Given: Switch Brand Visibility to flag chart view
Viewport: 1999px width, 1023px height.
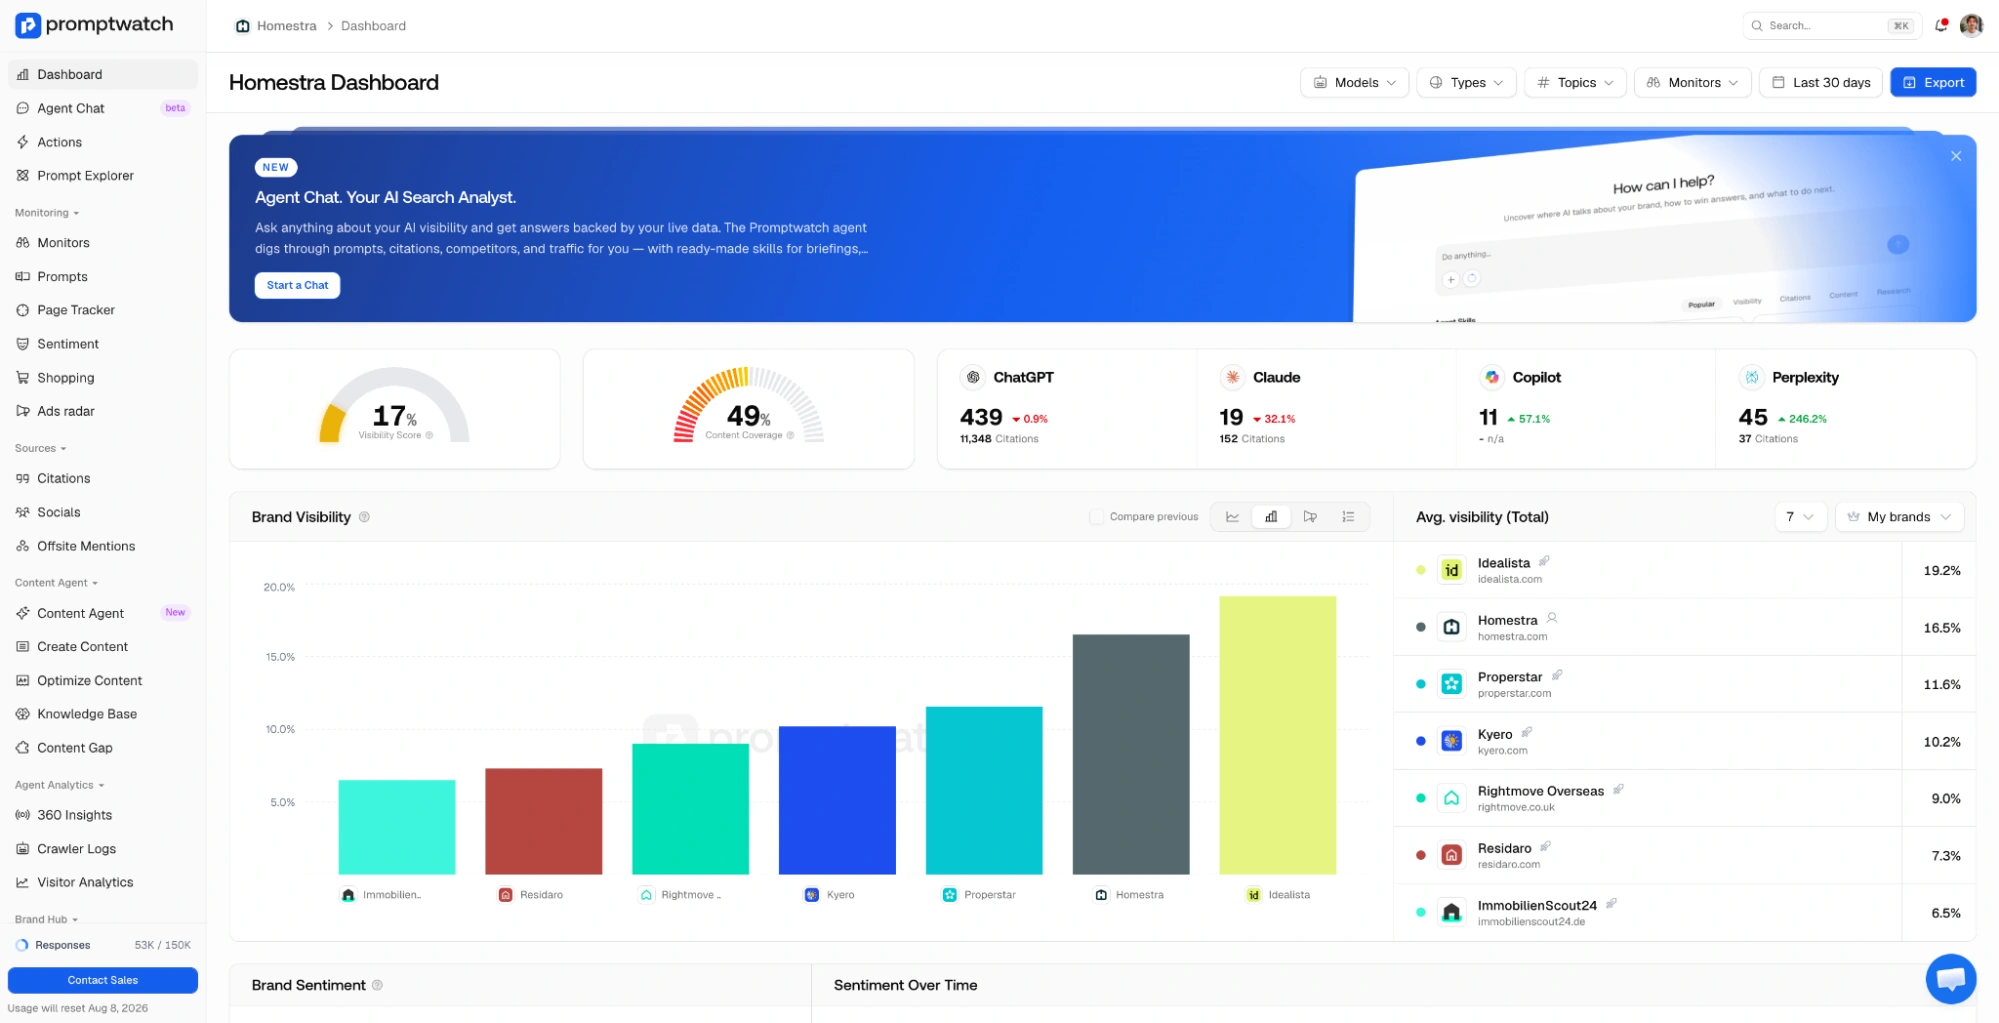Looking at the screenshot, I should click(x=1310, y=517).
